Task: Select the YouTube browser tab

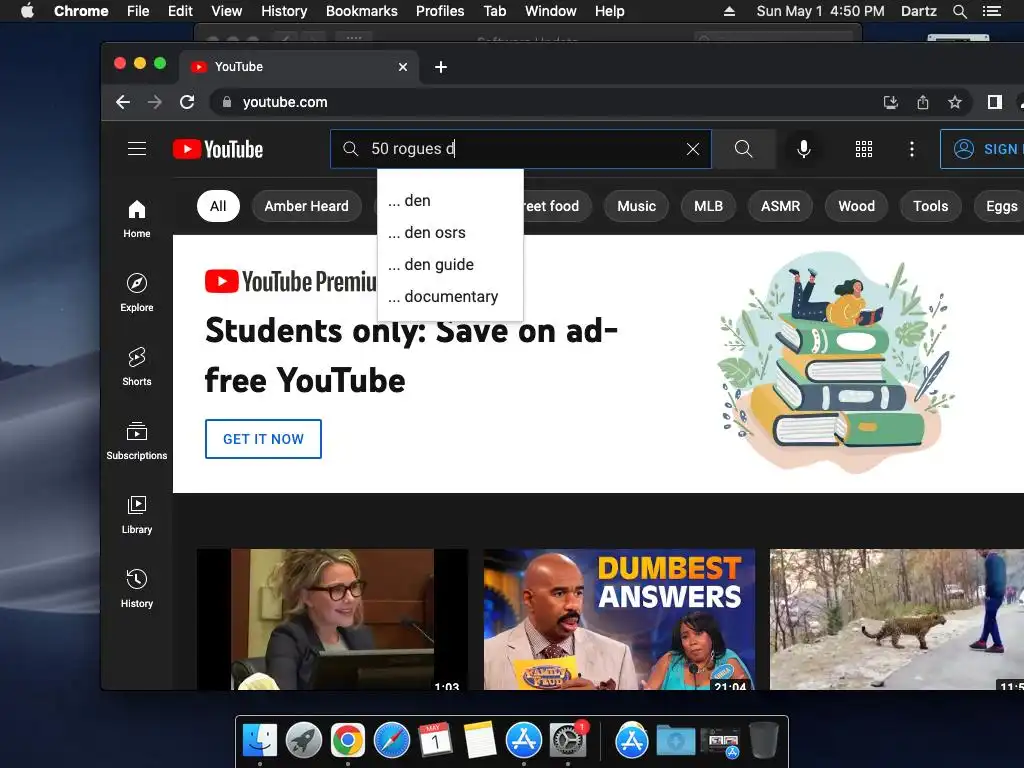Action: (x=299, y=67)
